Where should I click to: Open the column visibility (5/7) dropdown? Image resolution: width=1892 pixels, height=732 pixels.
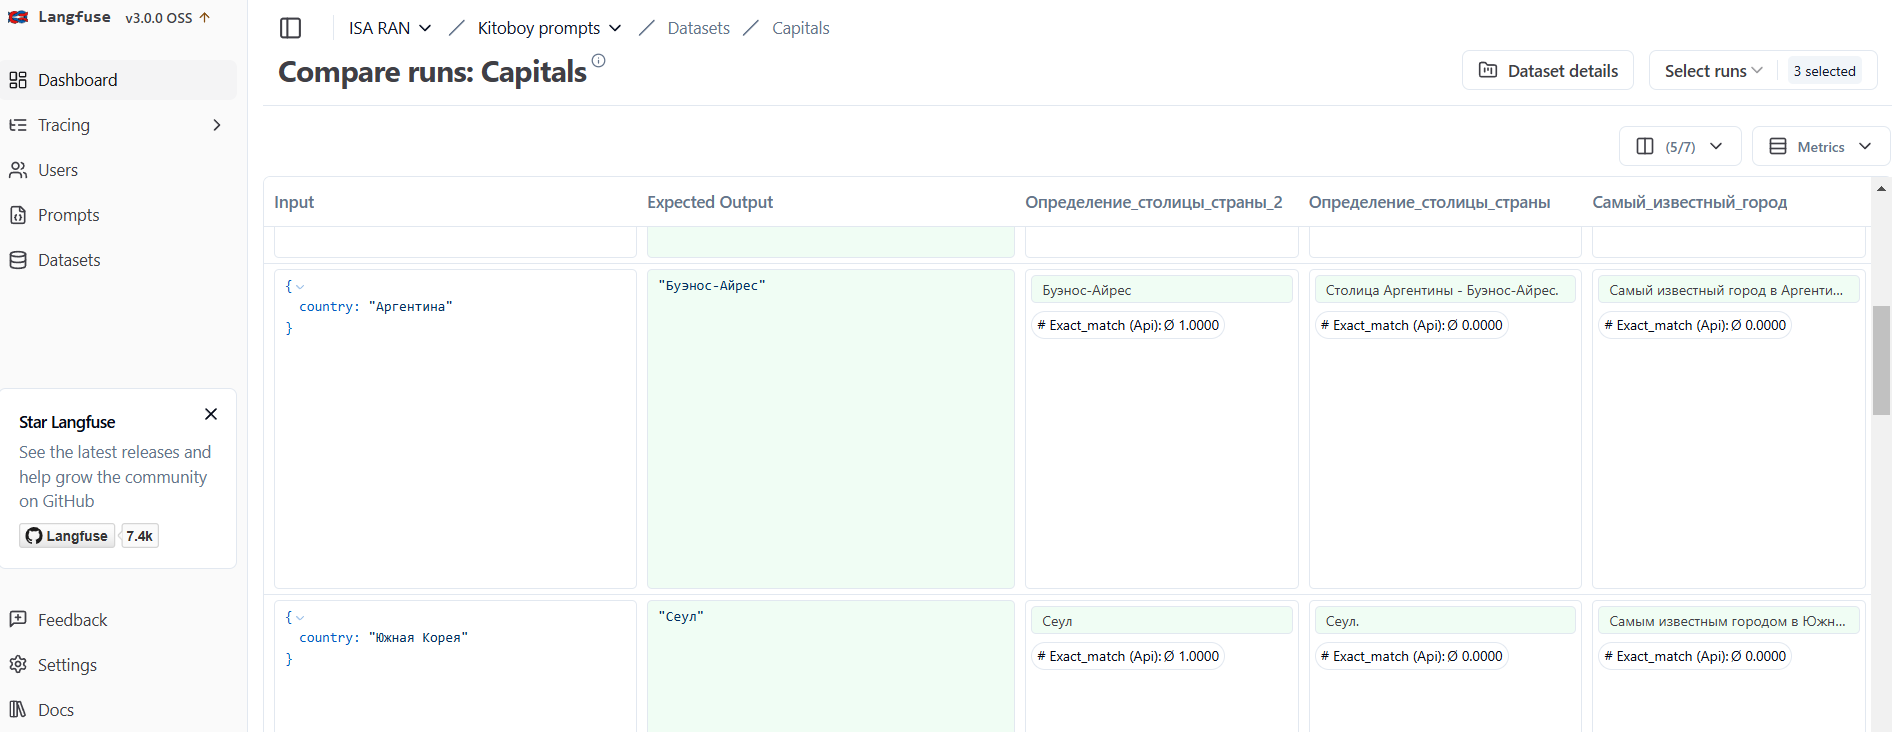click(x=1680, y=147)
